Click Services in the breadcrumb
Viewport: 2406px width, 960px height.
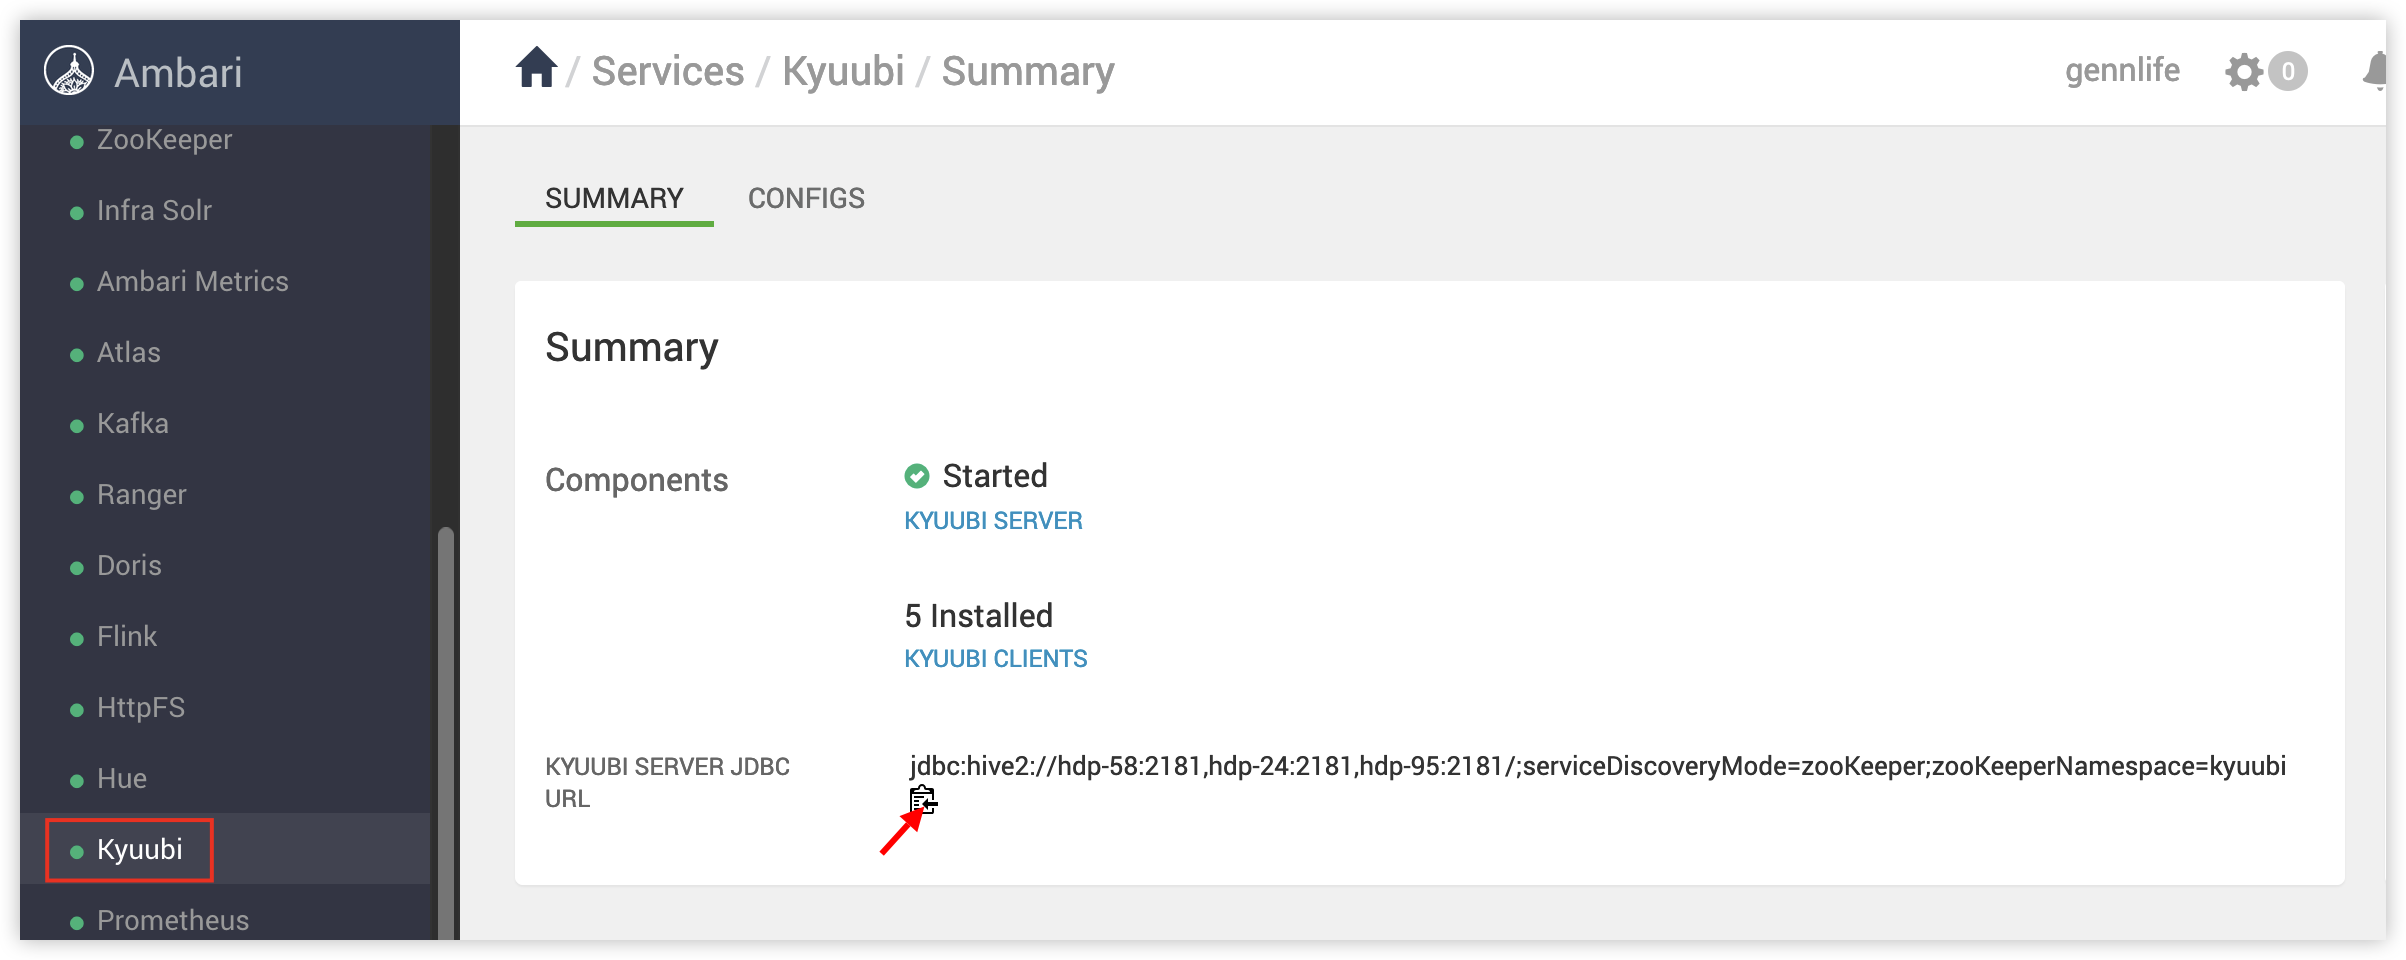[668, 72]
